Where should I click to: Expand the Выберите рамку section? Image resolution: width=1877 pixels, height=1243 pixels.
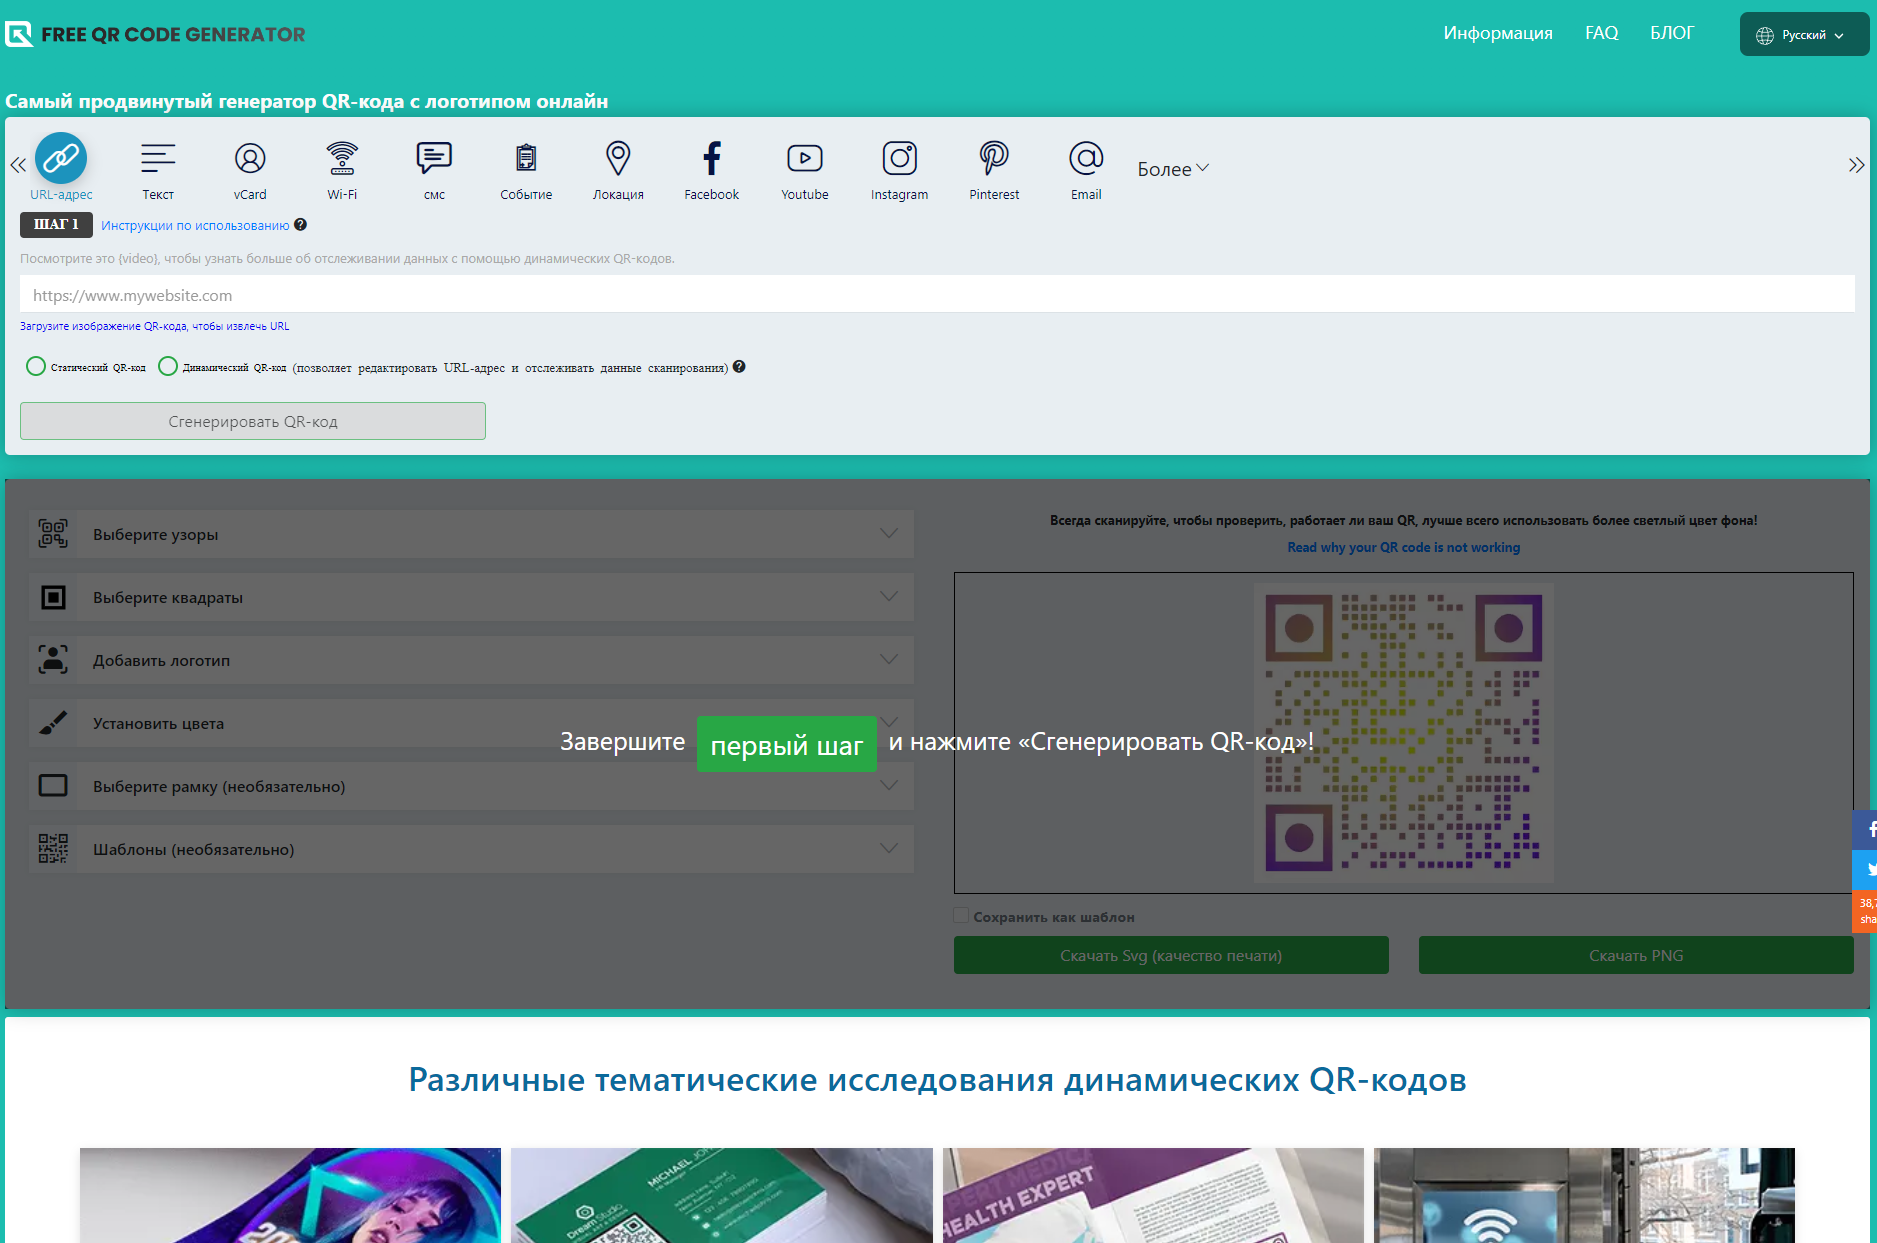(472, 786)
